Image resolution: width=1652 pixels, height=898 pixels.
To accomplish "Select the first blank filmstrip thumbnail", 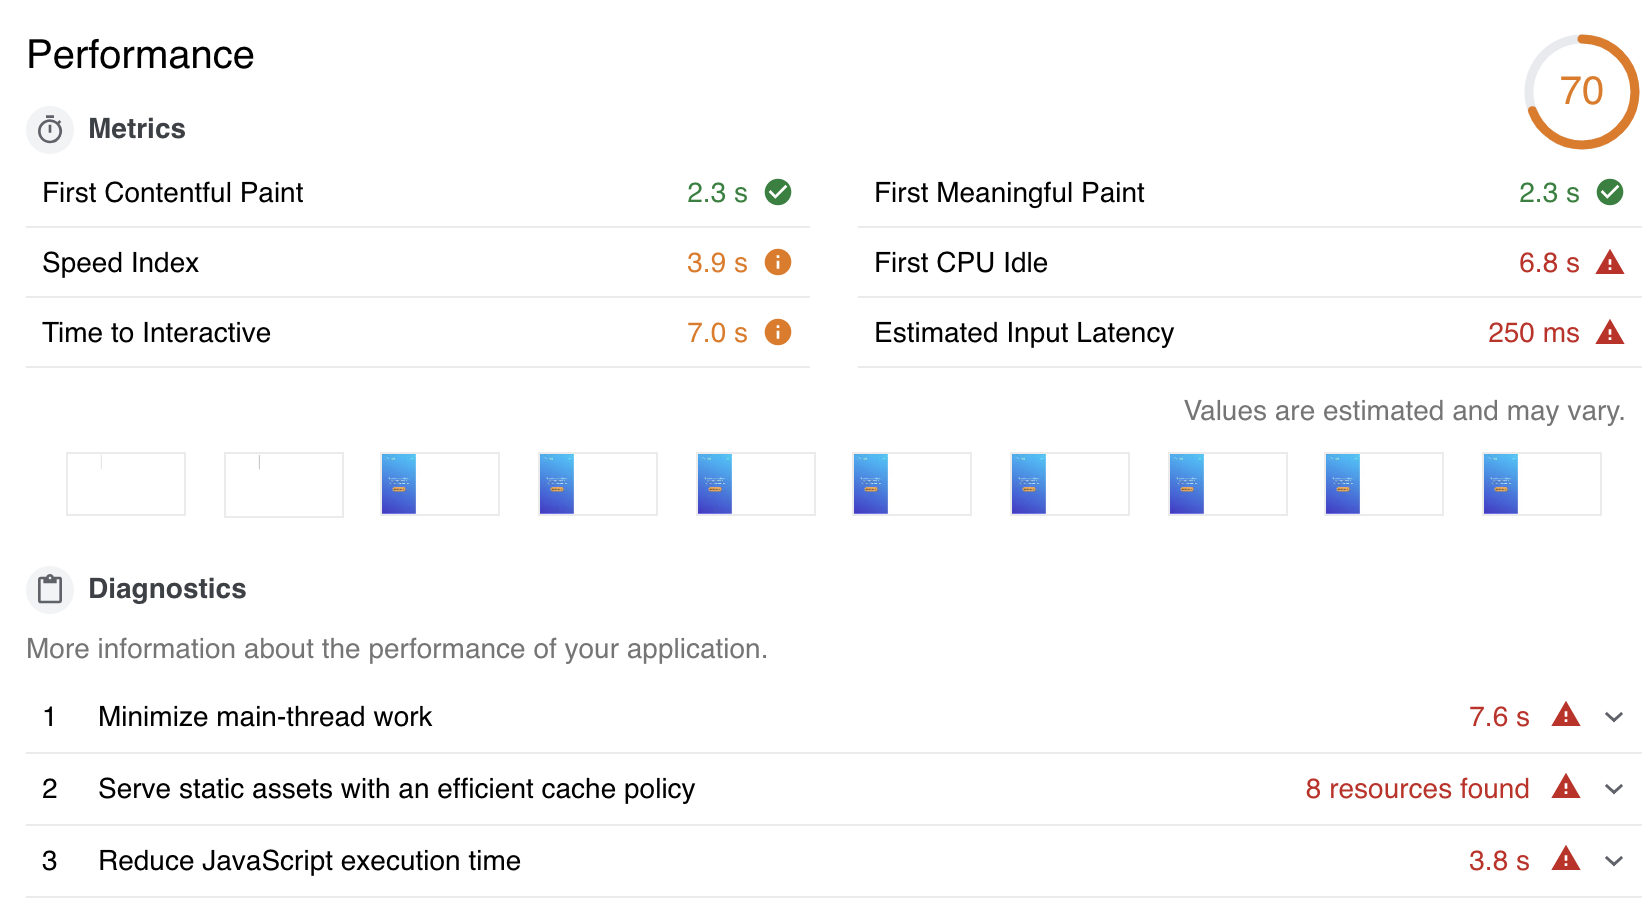I will [x=126, y=484].
